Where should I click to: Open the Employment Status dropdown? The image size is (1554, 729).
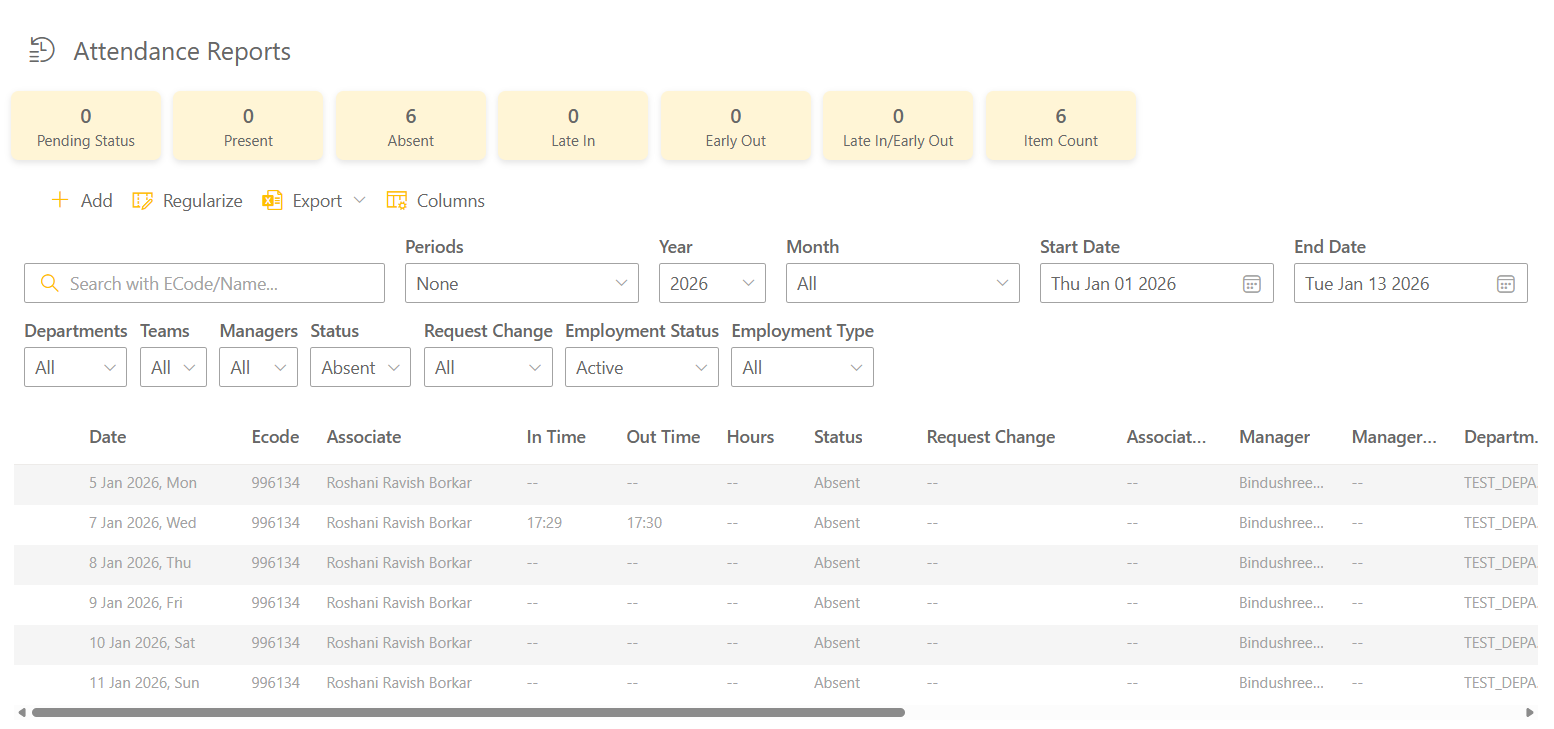pos(641,368)
